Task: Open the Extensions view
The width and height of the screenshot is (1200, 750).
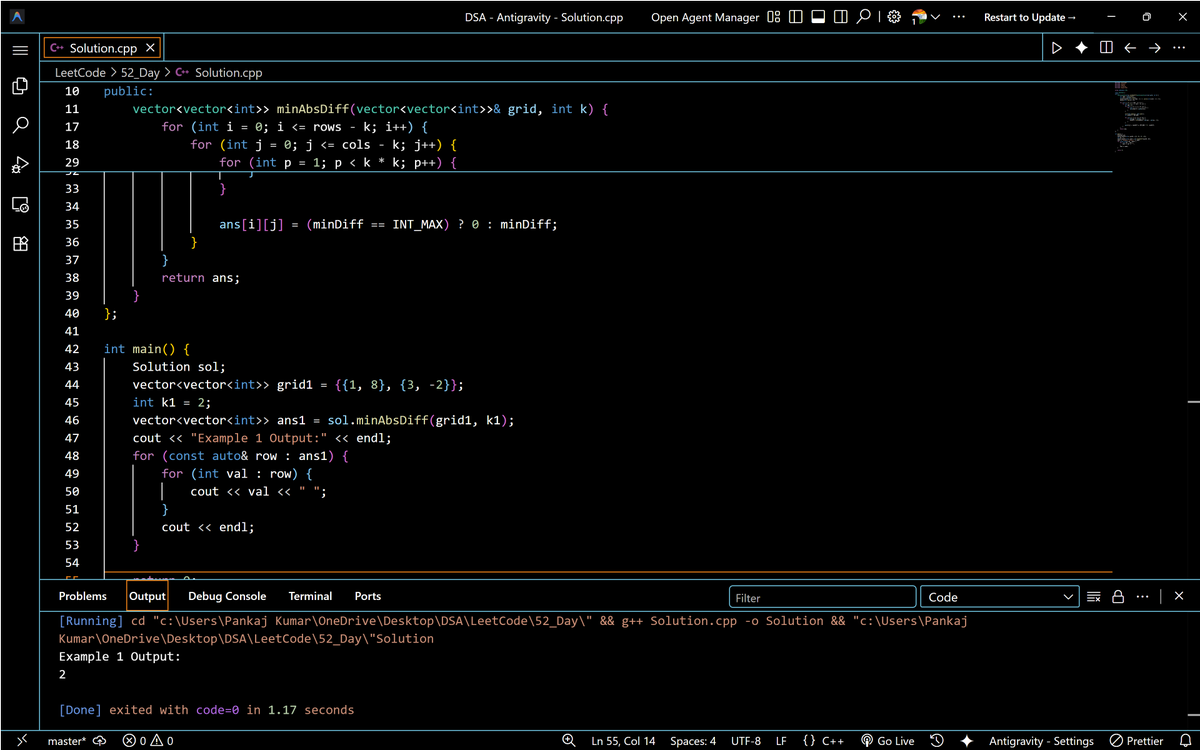Action: (20, 243)
